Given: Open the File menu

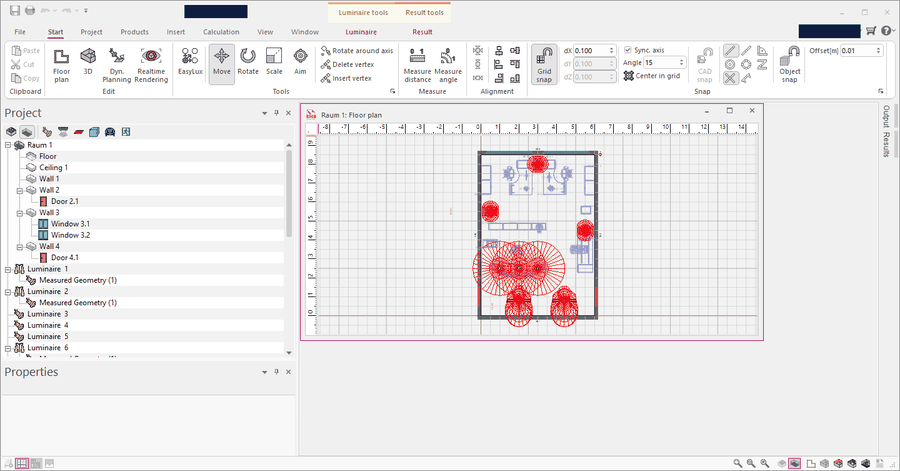Looking at the screenshot, I should [x=20, y=32].
